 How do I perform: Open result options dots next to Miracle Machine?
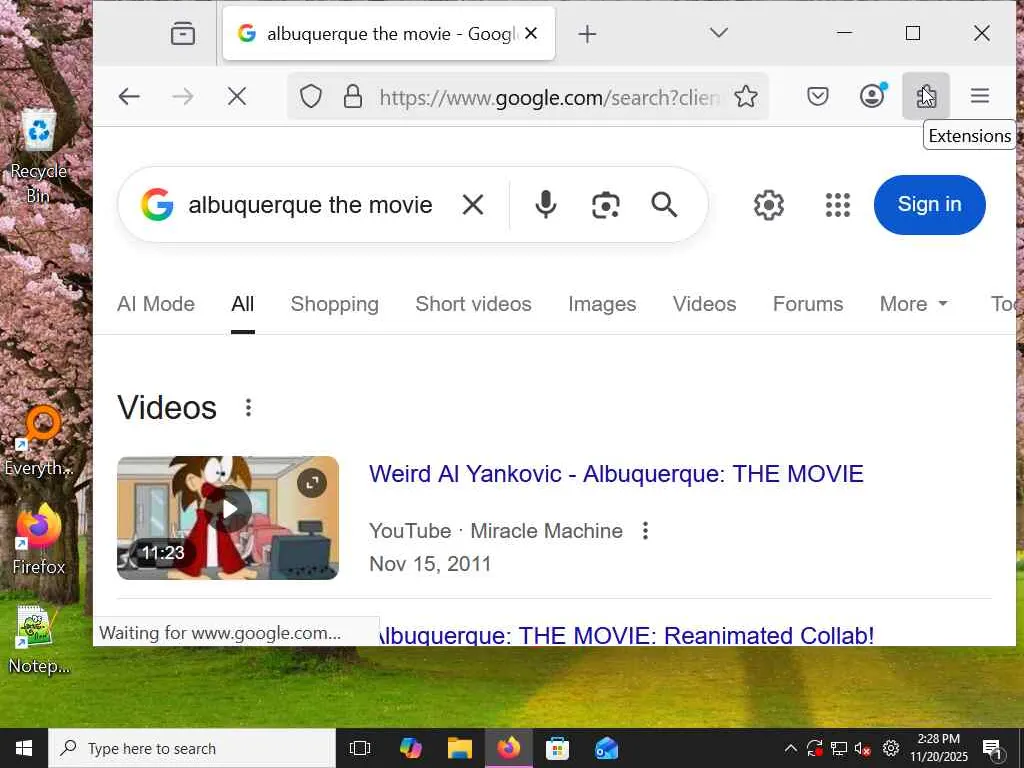point(645,530)
